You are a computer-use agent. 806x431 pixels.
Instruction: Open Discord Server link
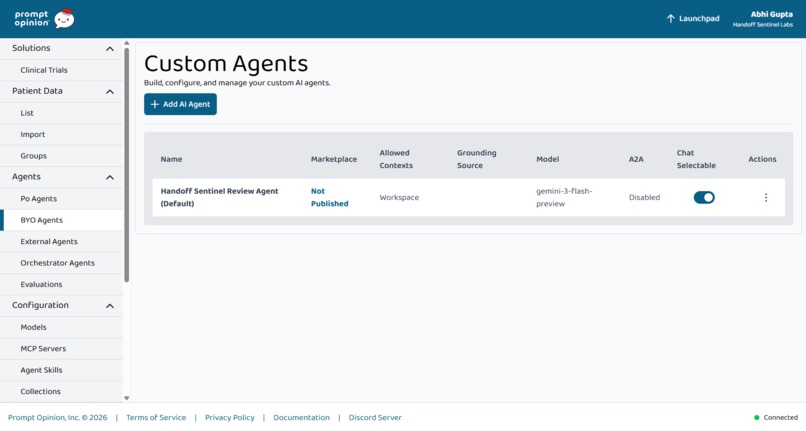[x=375, y=418]
